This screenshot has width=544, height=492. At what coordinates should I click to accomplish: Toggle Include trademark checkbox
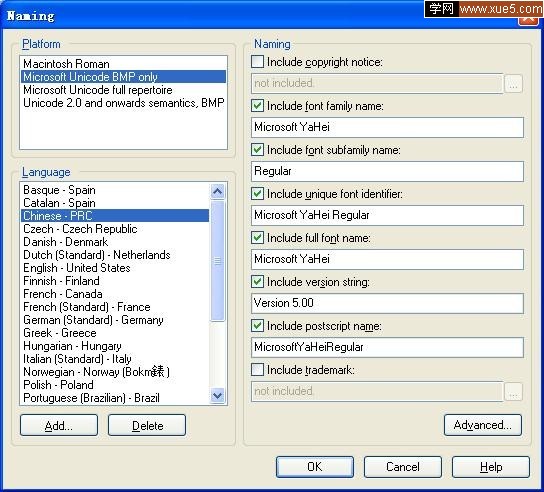(x=257, y=370)
